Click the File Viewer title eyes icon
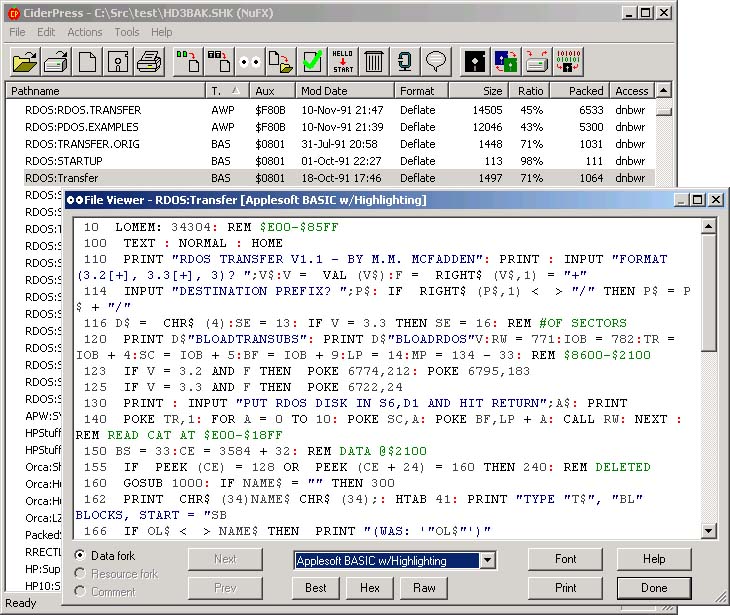Image resolution: width=730 pixels, height=615 pixels. [x=74, y=200]
